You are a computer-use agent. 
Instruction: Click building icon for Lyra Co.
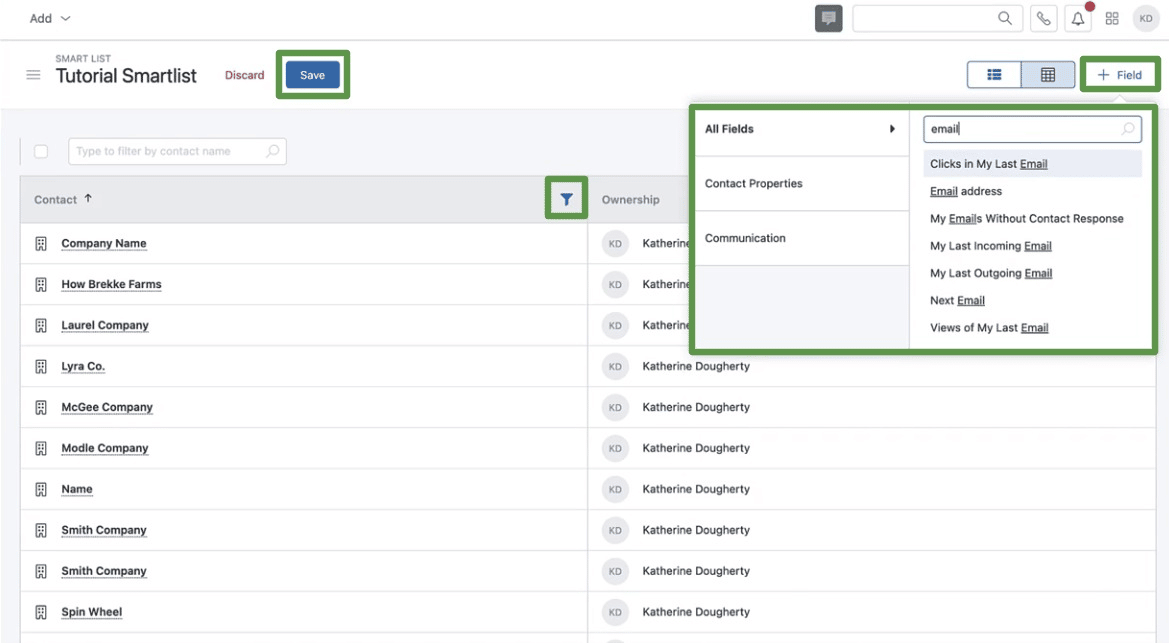(x=41, y=366)
